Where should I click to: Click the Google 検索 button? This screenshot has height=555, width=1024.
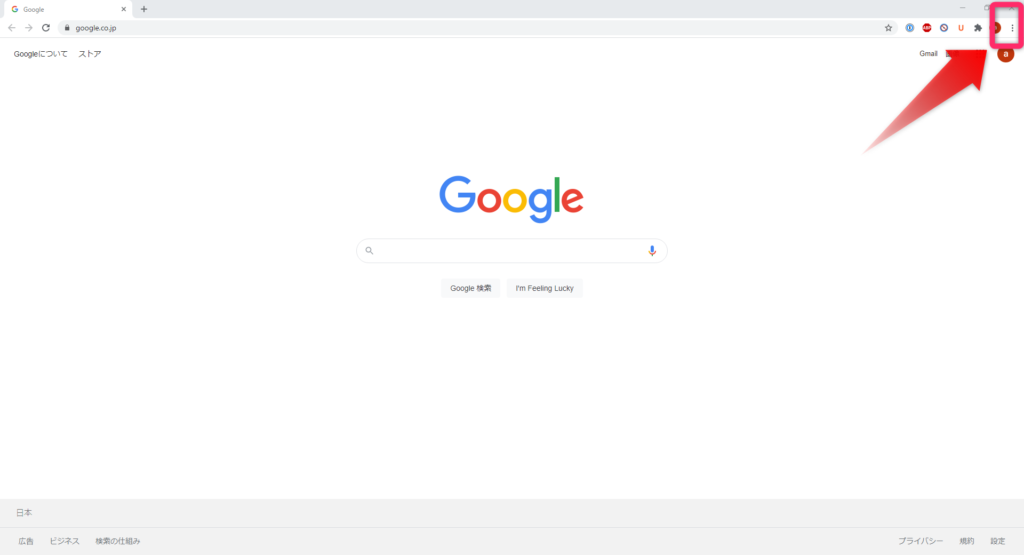(x=470, y=288)
